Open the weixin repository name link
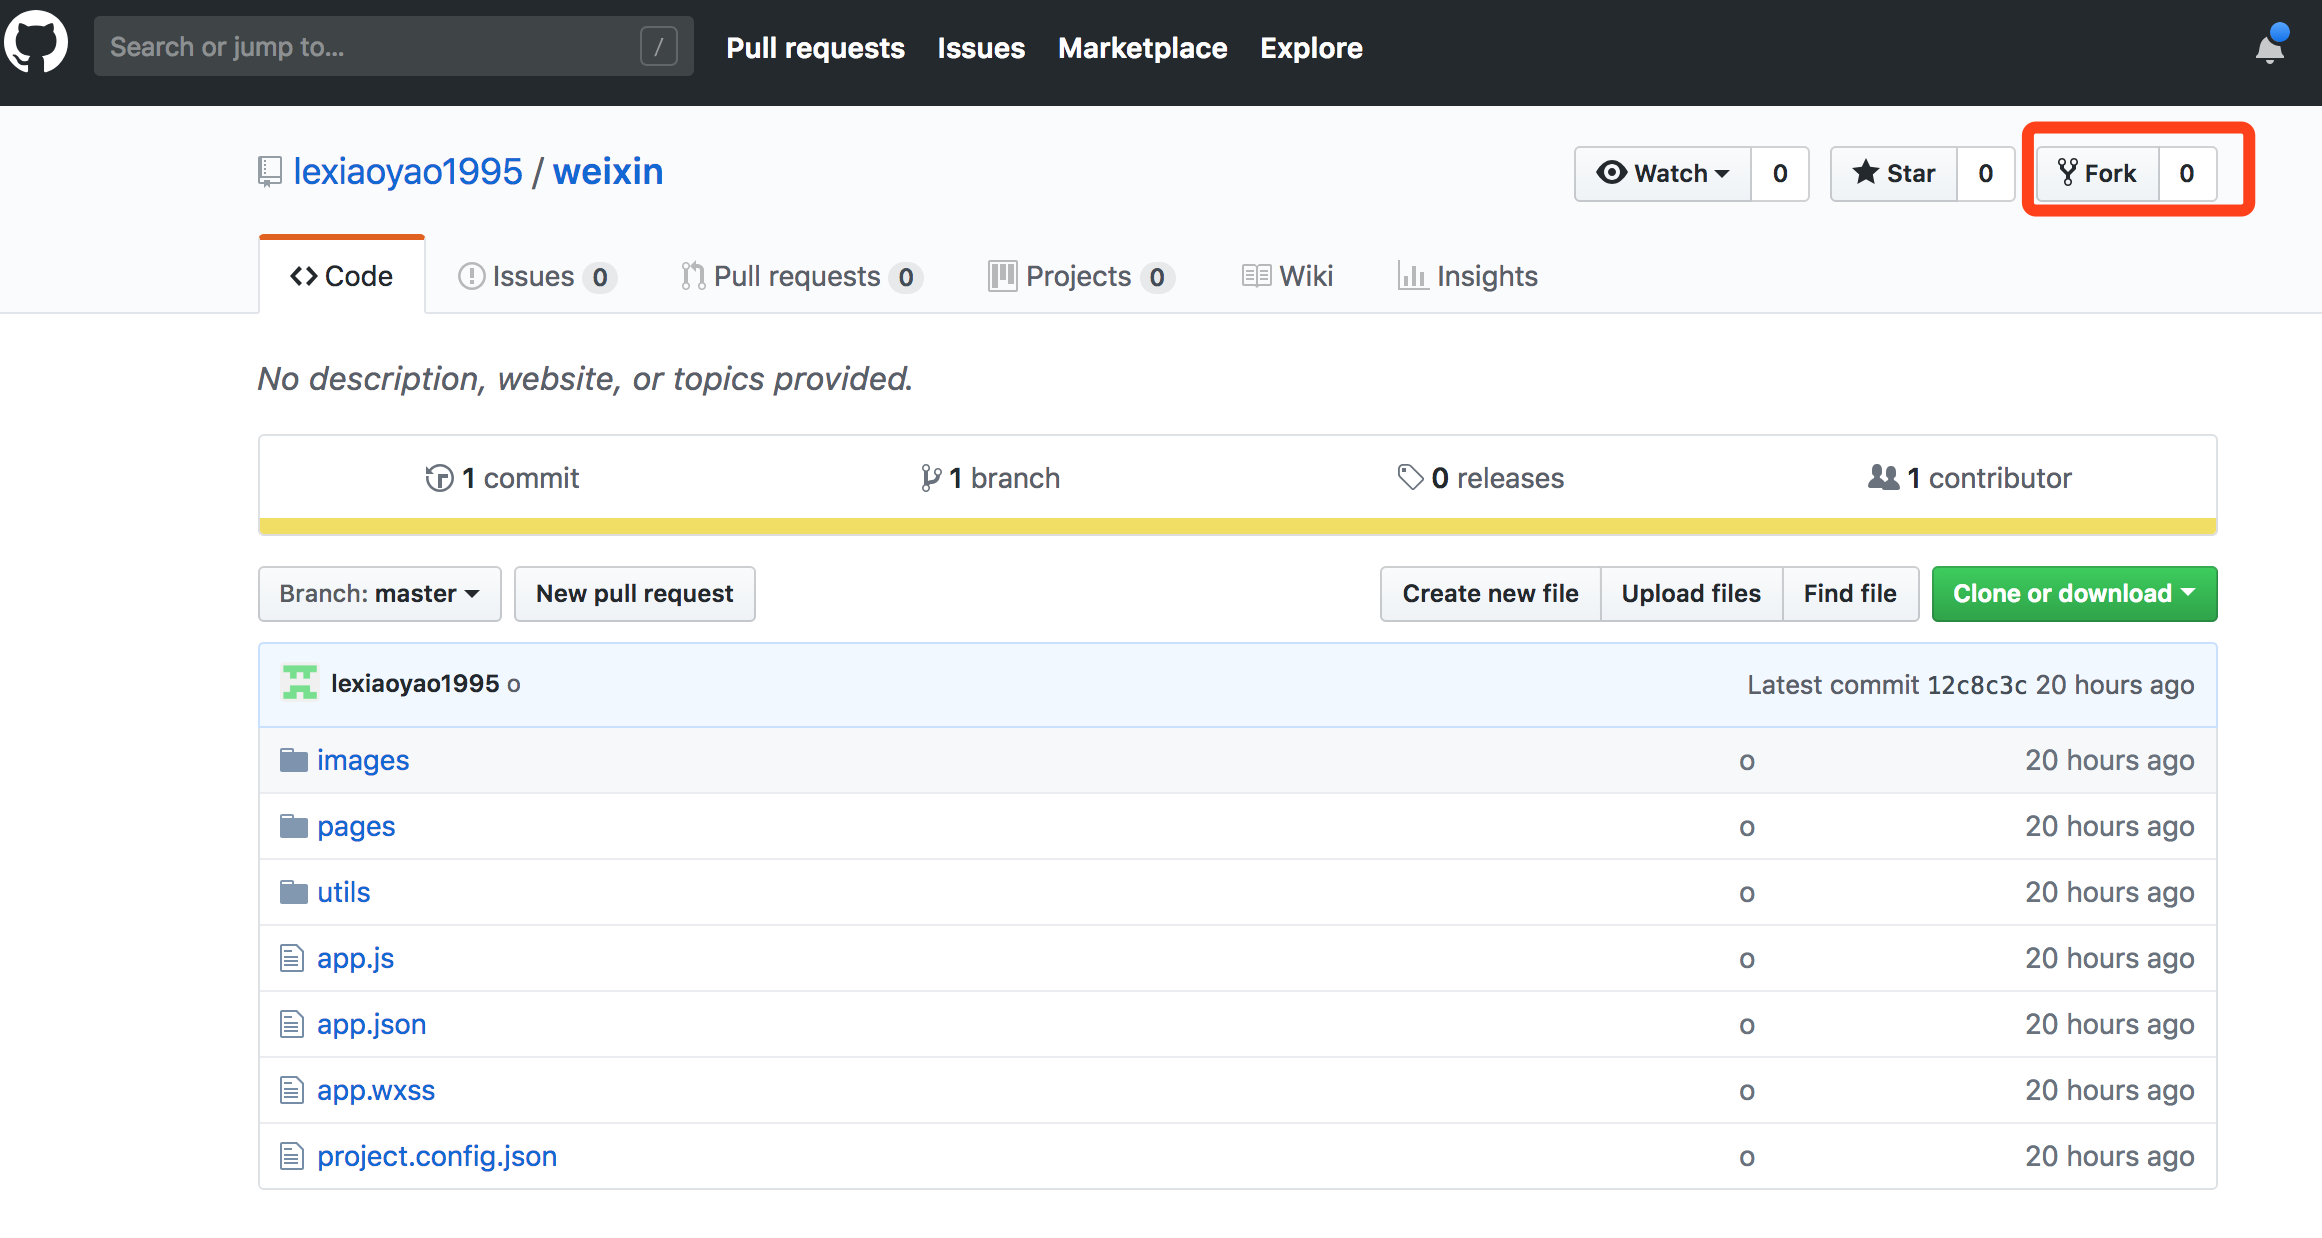 point(608,171)
